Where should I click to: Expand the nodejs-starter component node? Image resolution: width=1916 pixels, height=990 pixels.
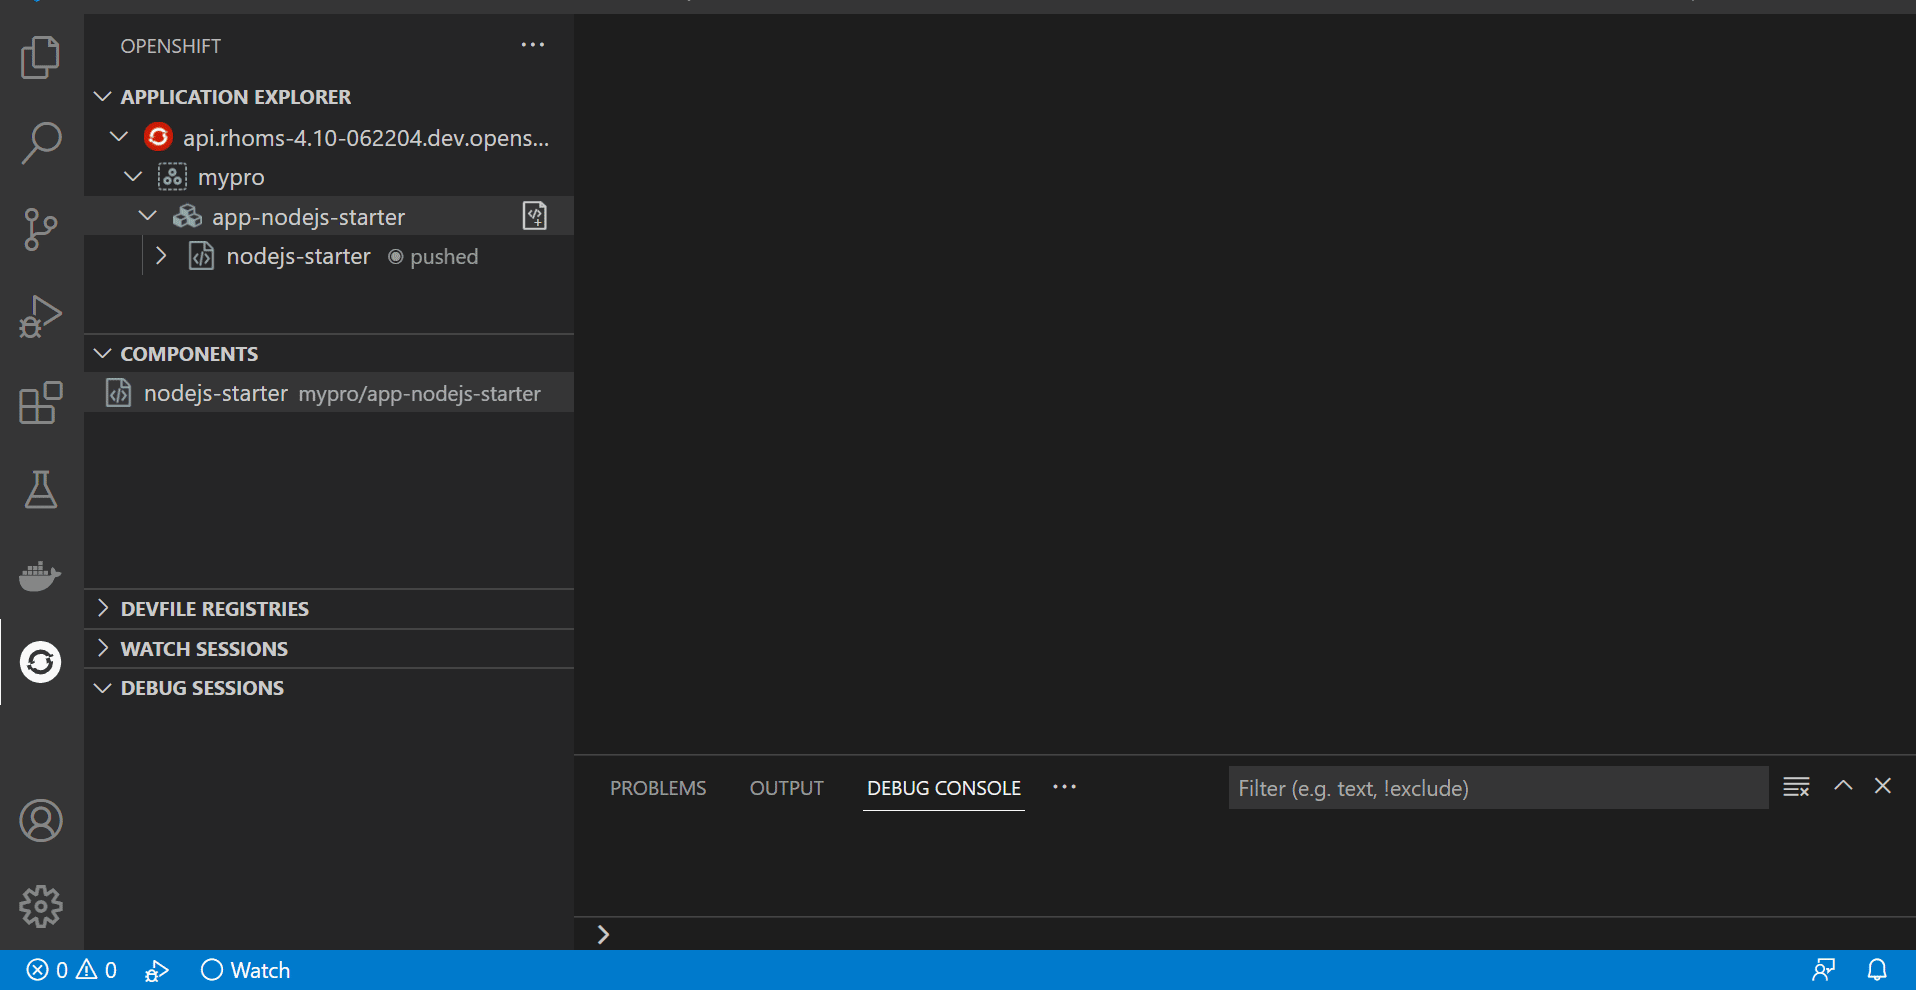pos(161,256)
